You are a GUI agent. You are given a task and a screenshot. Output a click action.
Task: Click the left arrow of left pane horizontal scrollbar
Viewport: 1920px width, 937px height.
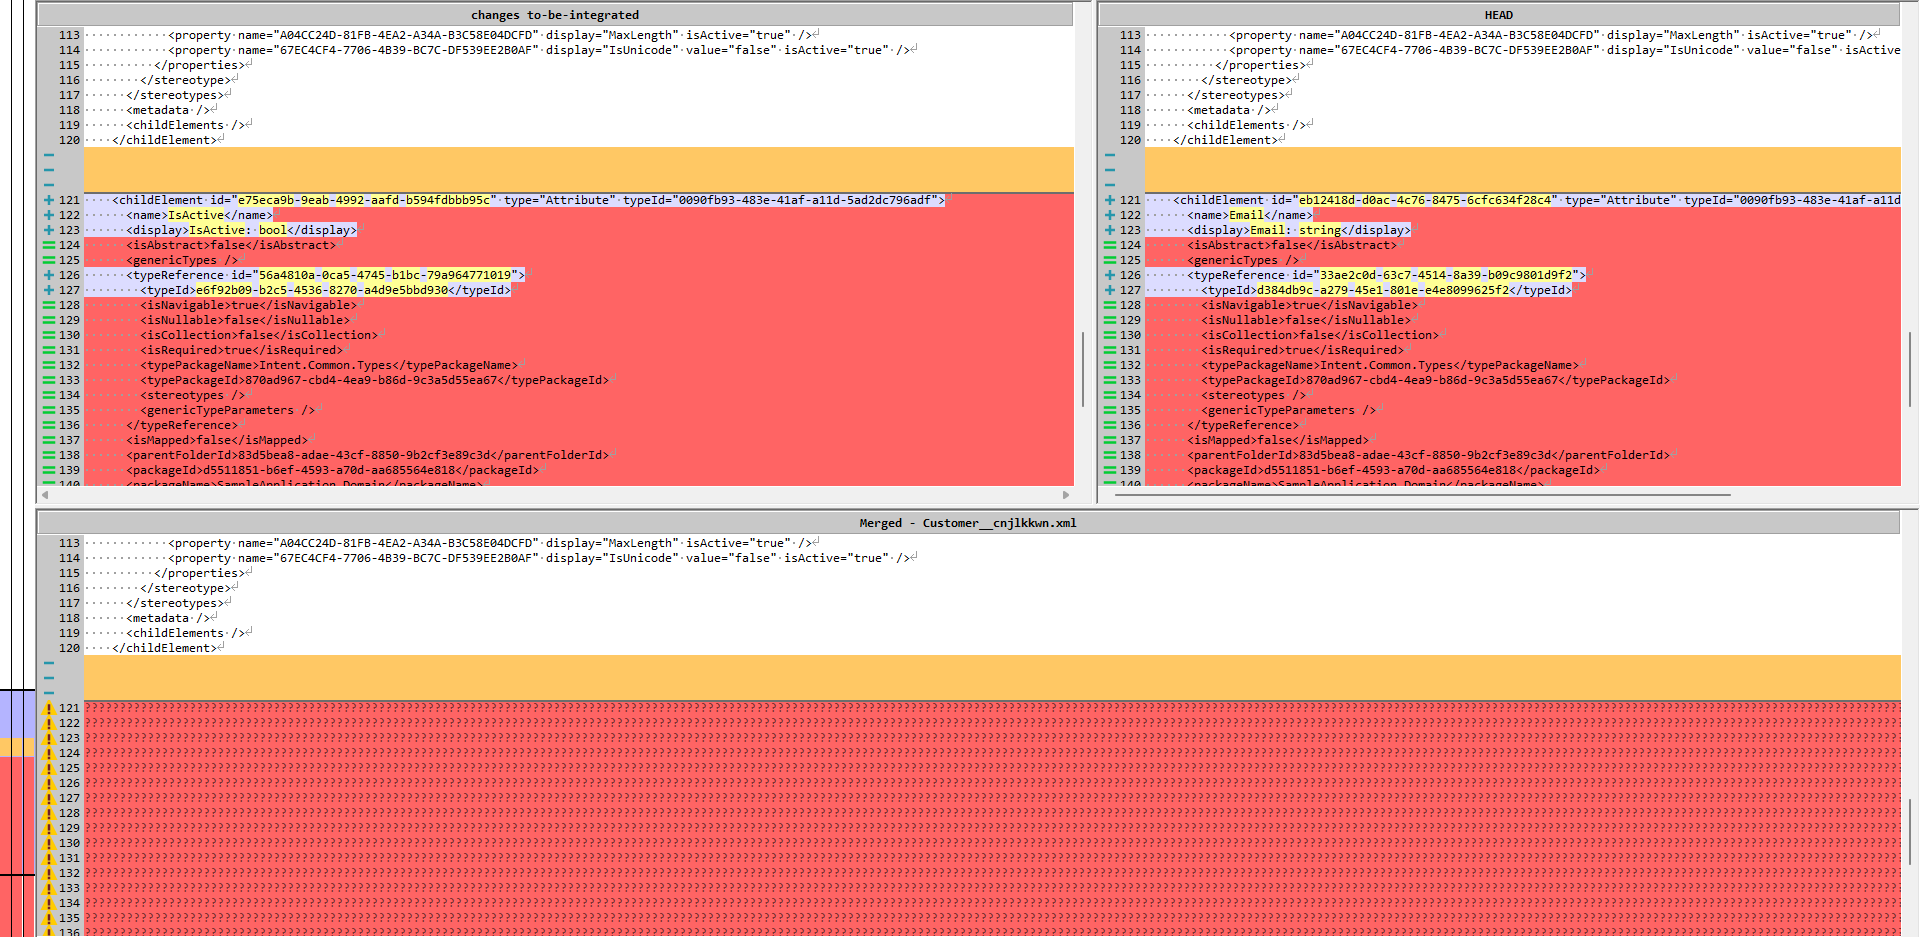point(45,494)
